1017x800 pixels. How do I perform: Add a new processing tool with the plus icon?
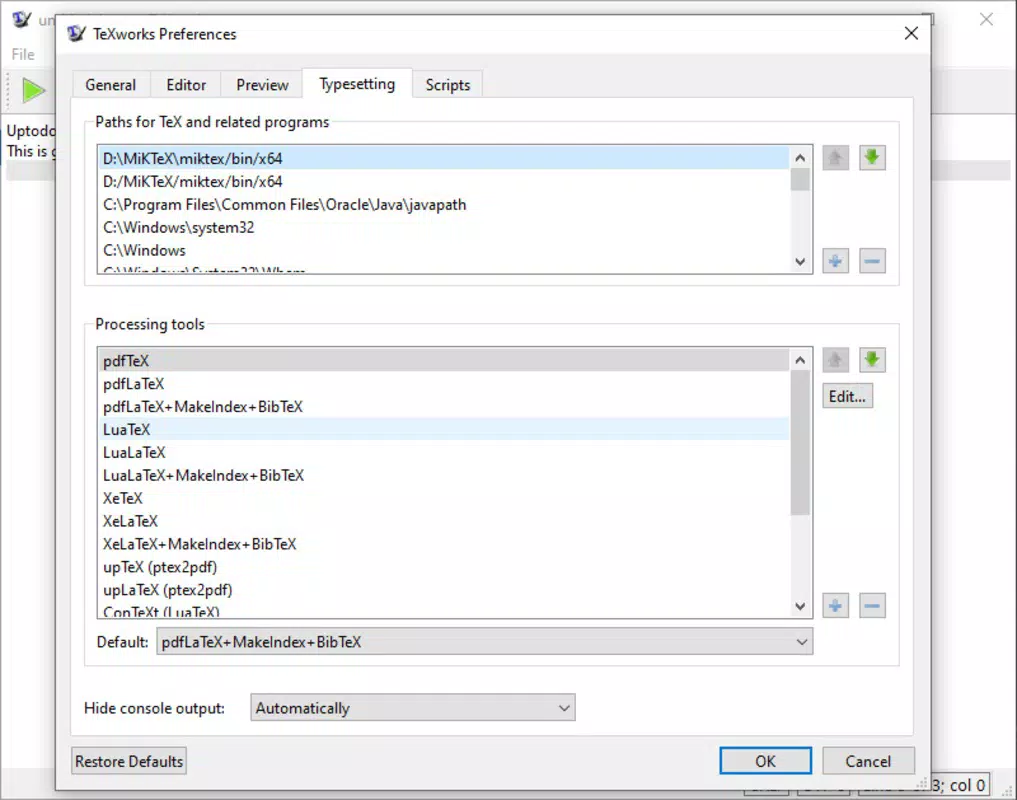point(835,606)
